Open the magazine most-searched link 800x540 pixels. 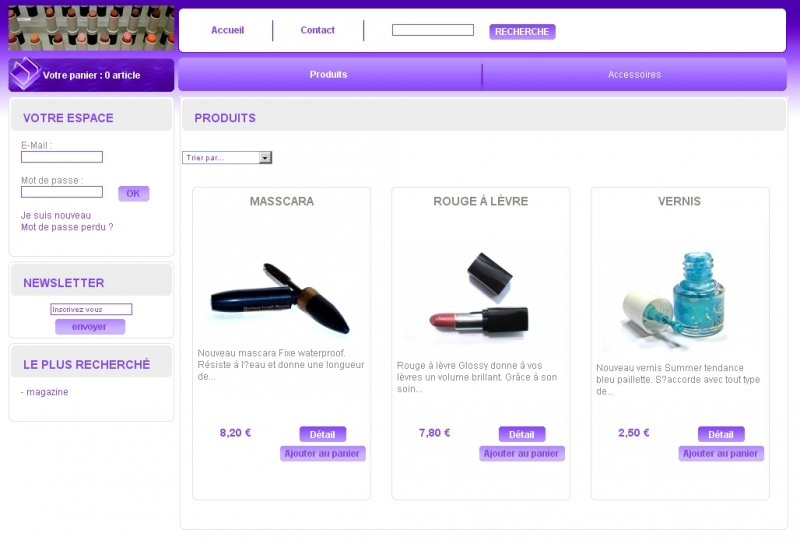[x=47, y=392]
